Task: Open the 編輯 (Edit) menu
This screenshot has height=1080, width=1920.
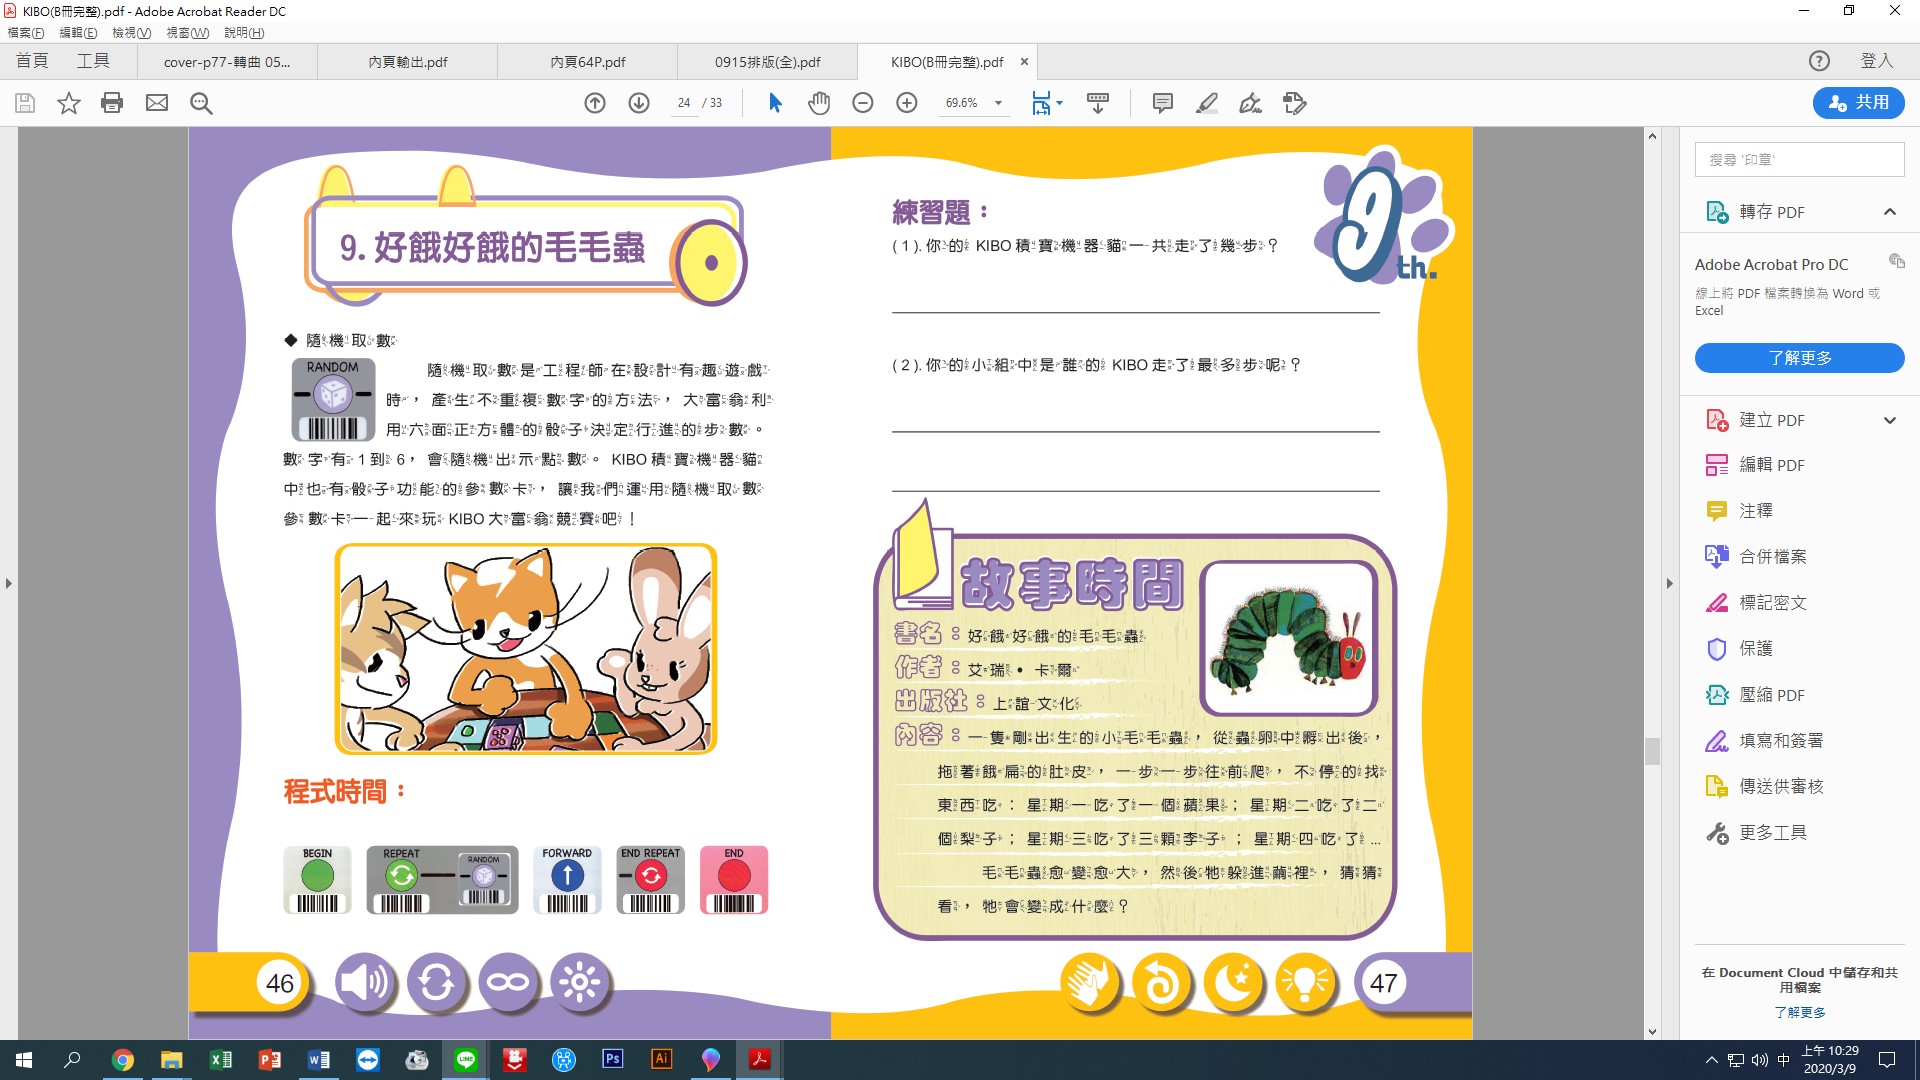Action: coord(78,33)
